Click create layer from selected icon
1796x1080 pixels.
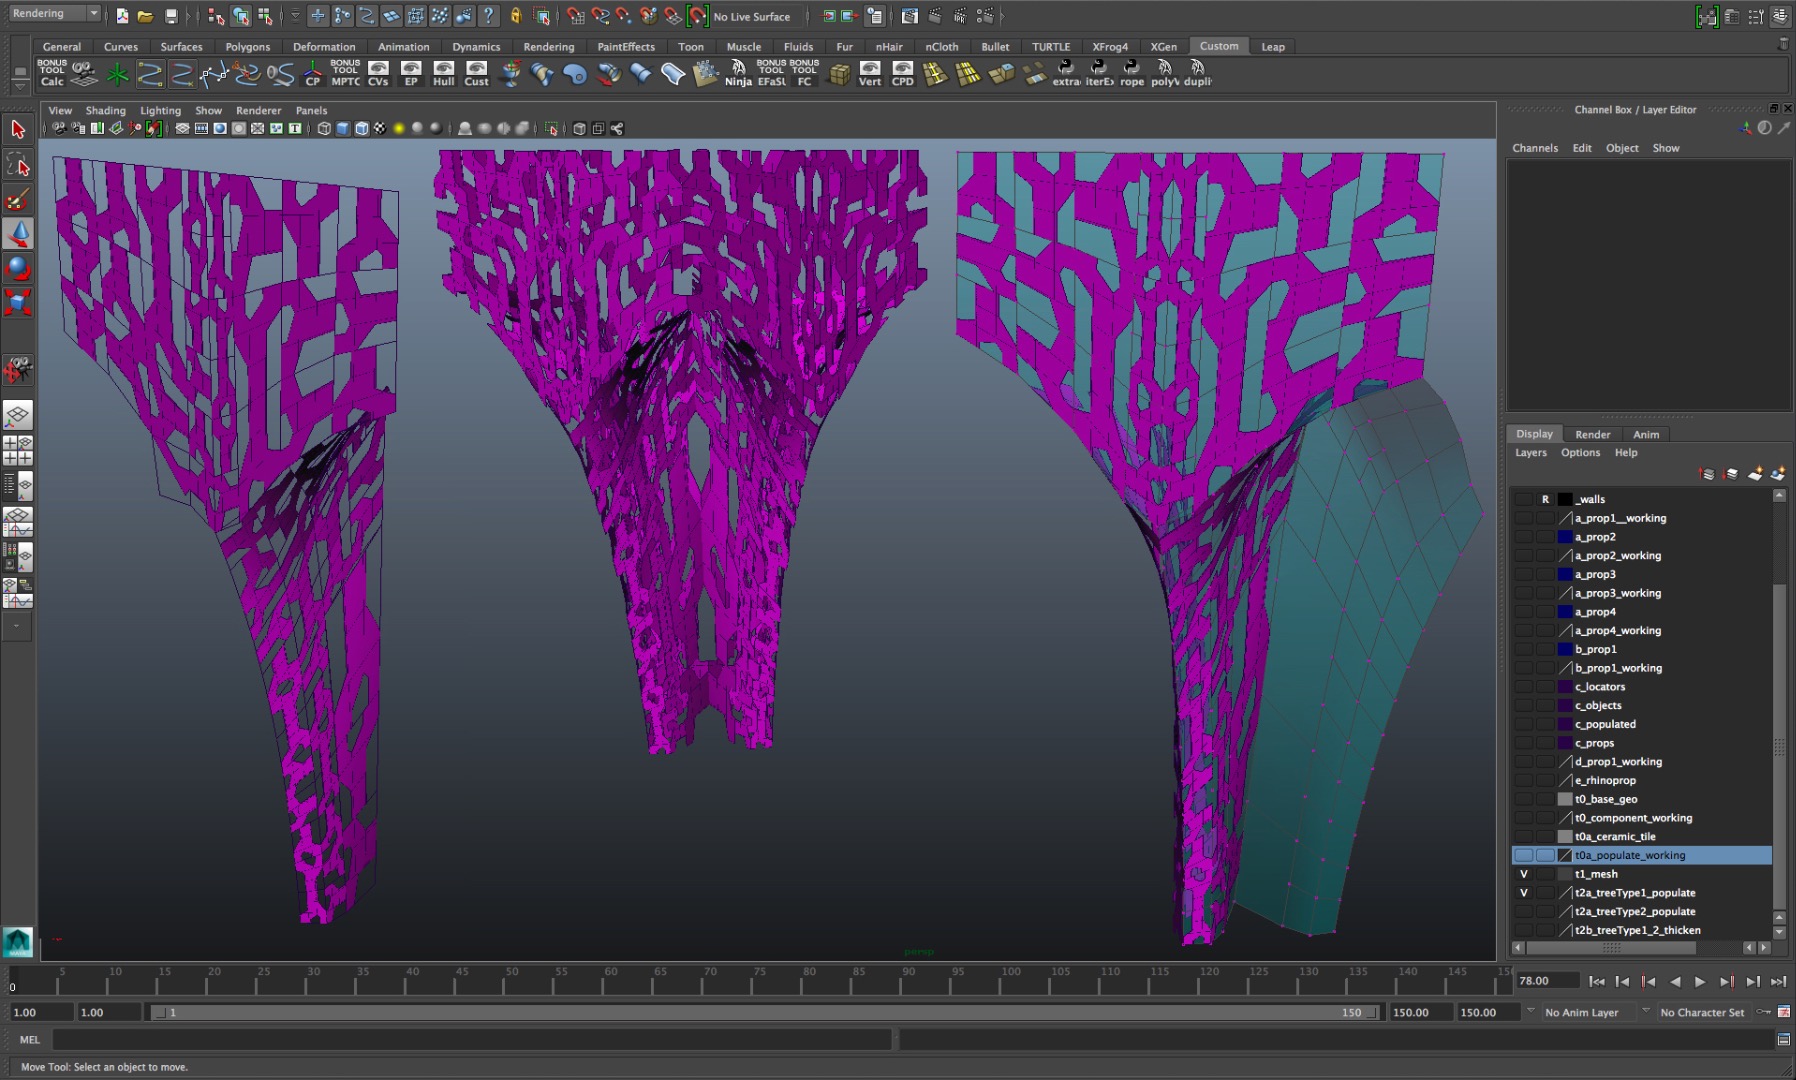1778,474
